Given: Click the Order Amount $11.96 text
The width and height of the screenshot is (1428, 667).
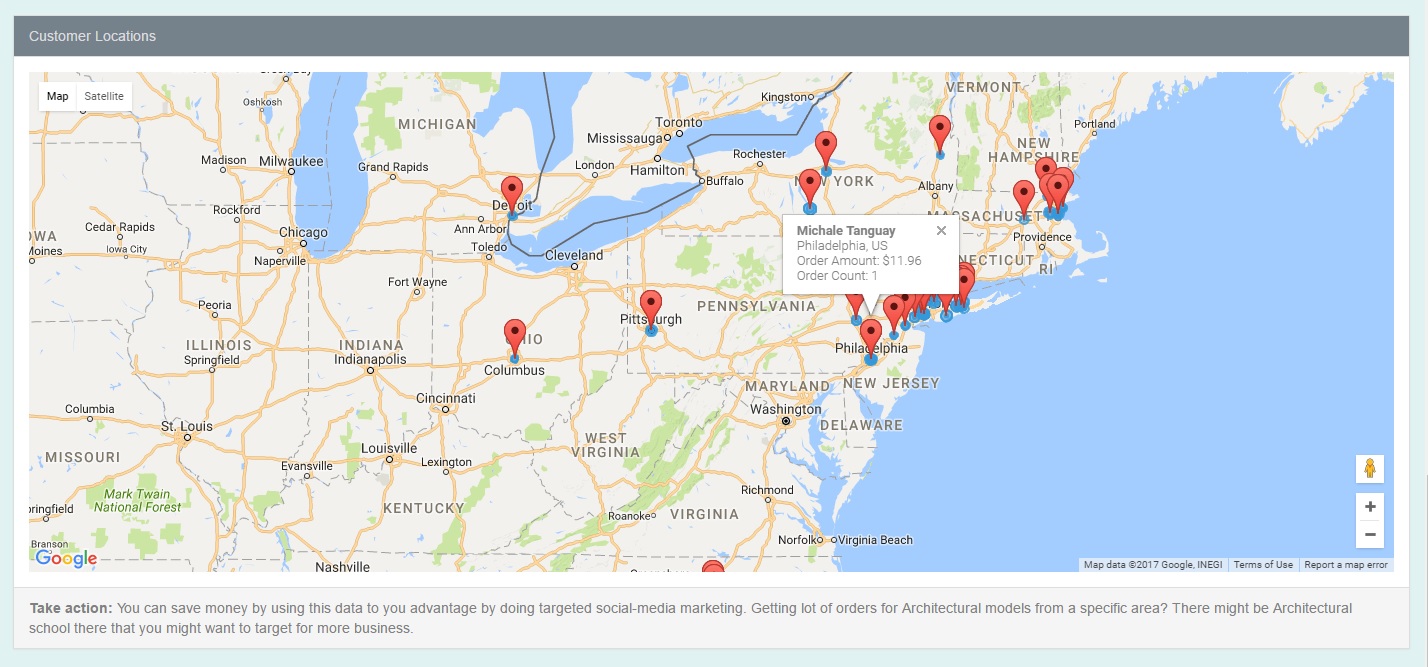Looking at the screenshot, I should pyautogui.click(x=859, y=261).
